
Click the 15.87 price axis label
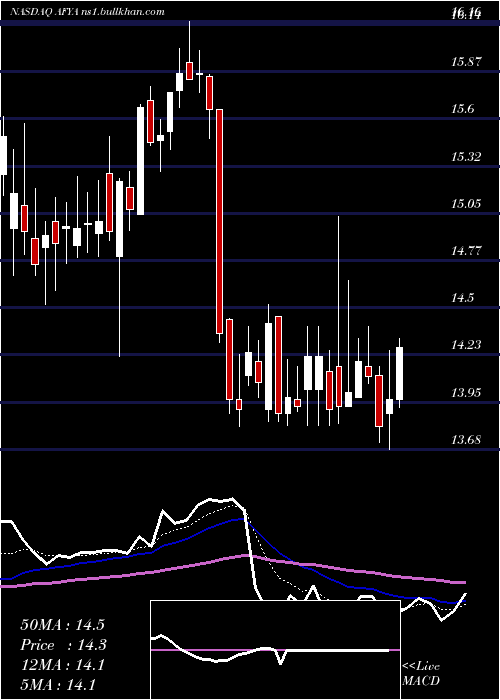pyautogui.click(x=466, y=62)
